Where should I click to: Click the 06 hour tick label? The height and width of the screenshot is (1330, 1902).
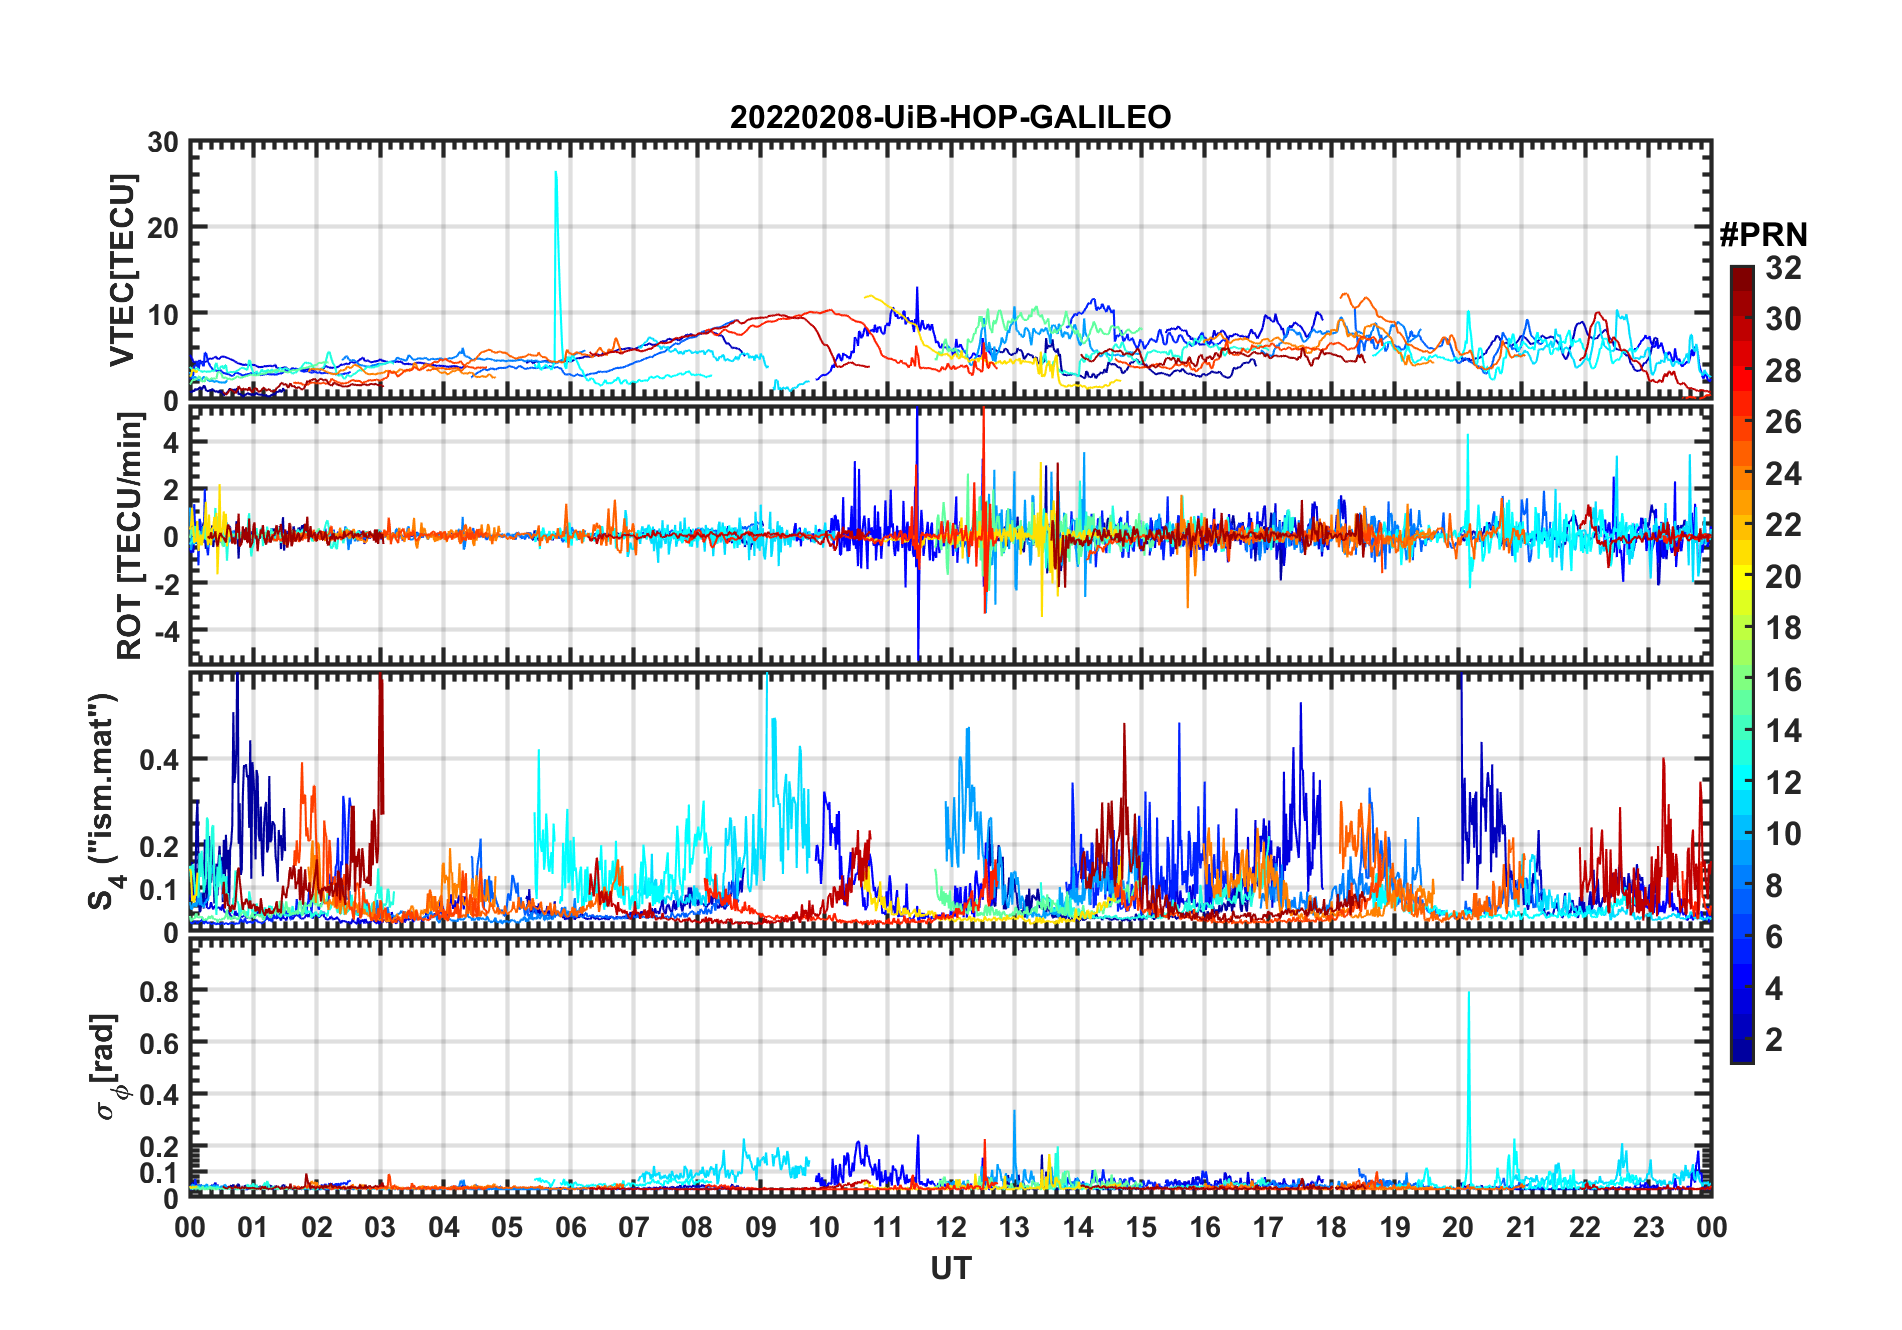(570, 1227)
